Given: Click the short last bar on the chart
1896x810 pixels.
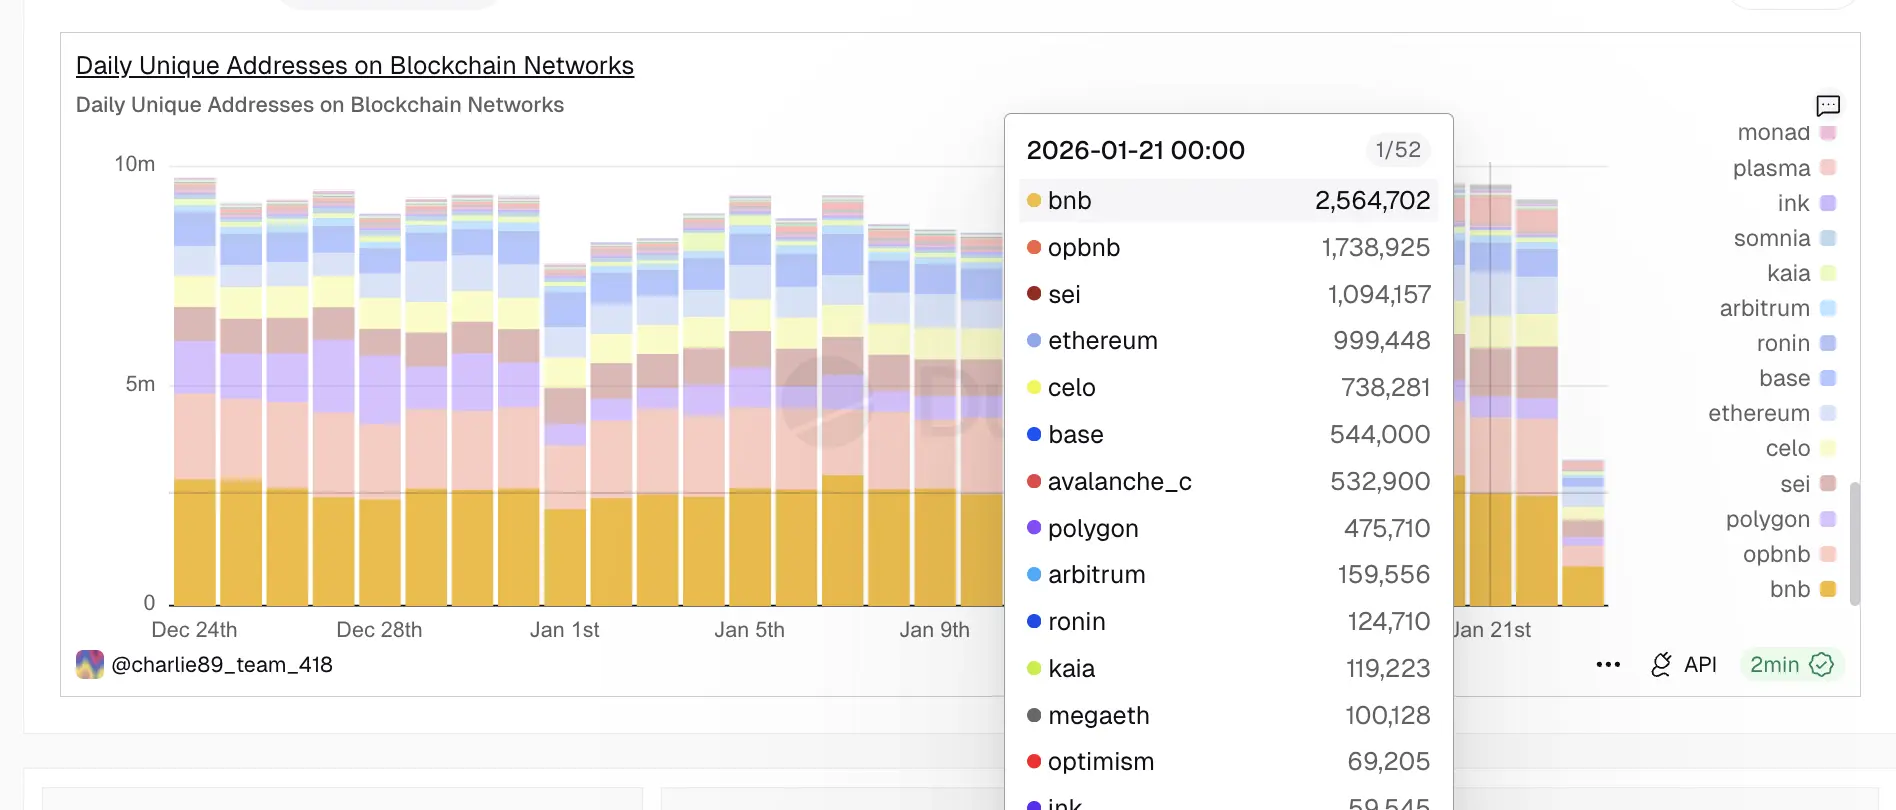Looking at the screenshot, I should [1583, 533].
